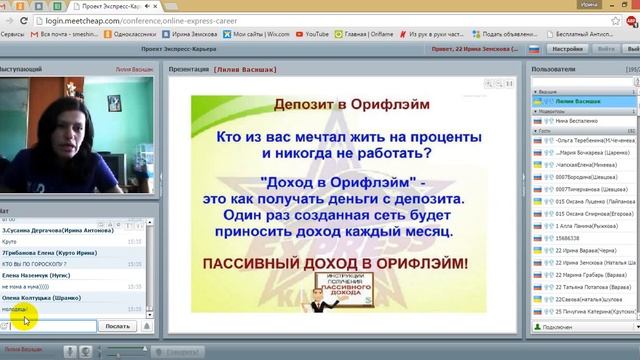Open the Ирина Земскова bookmark
Screen dimensions: 640x360
[189, 34]
